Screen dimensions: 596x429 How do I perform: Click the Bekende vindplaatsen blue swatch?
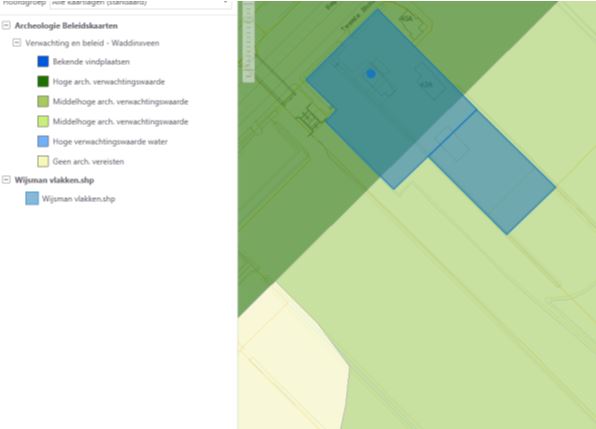coord(43,62)
